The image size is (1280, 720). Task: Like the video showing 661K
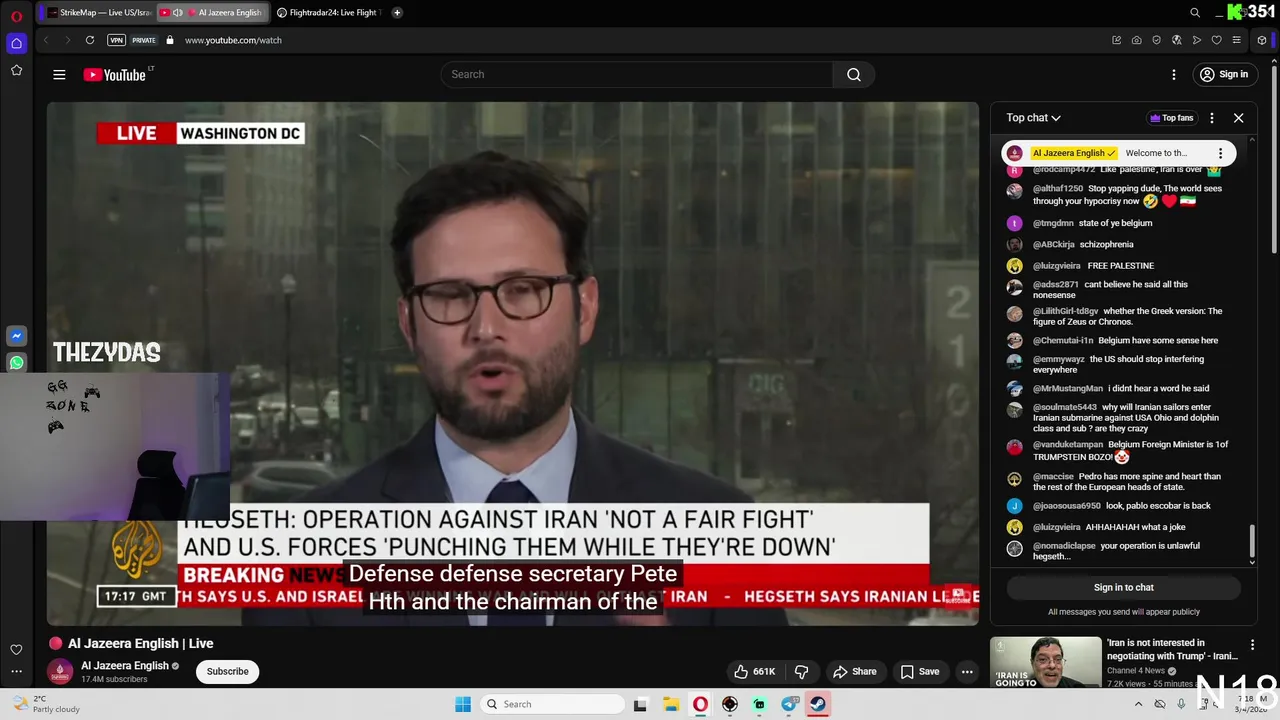point(755,671)
